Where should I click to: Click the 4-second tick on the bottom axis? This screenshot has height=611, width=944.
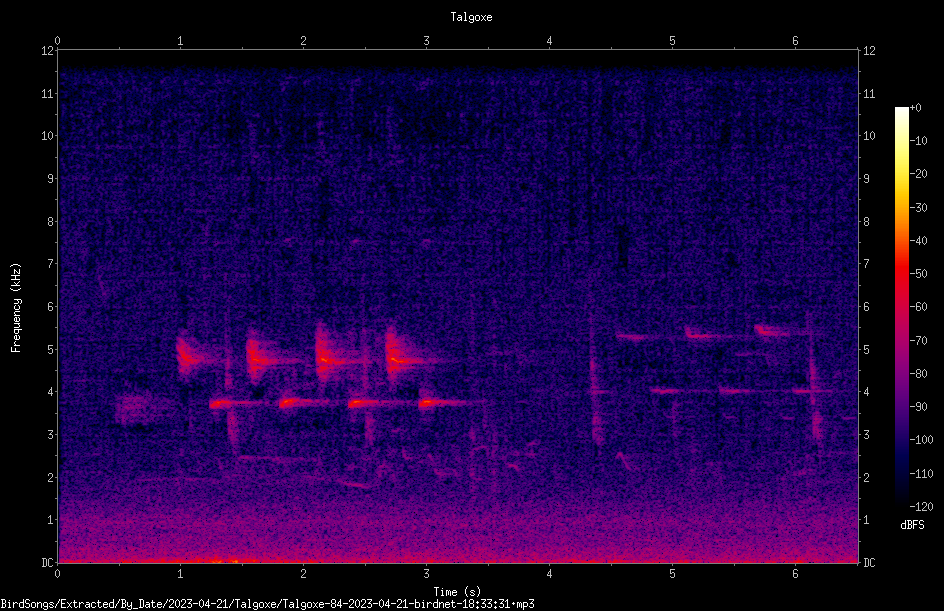tap(549, 574)
